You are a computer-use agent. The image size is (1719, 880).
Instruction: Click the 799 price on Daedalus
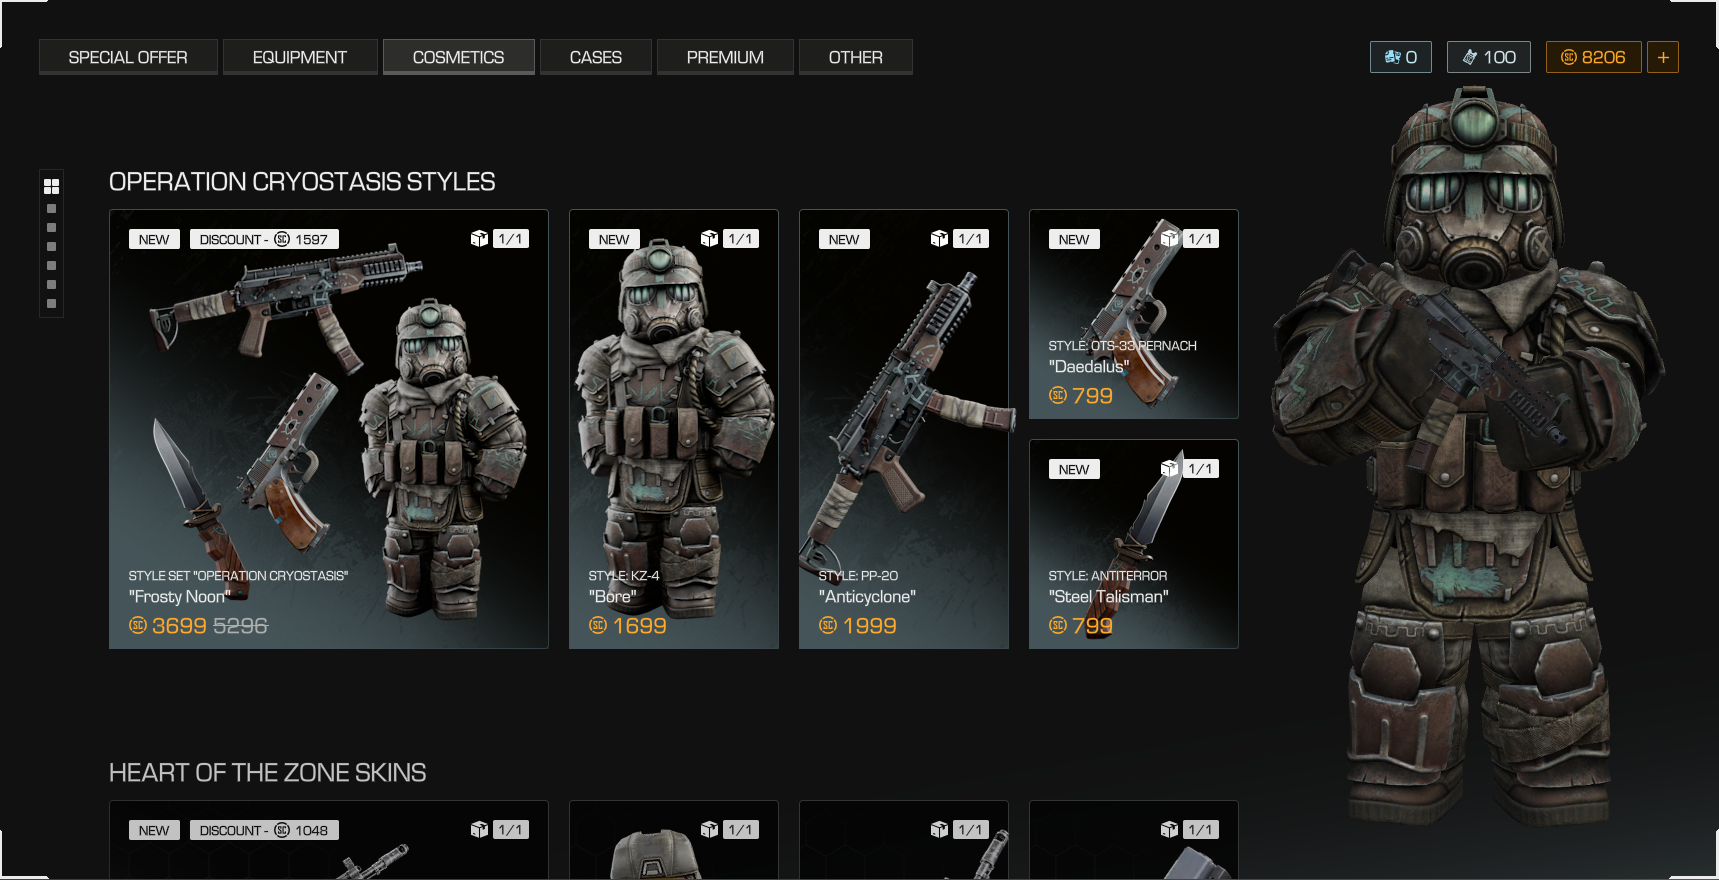(1093, 396)
